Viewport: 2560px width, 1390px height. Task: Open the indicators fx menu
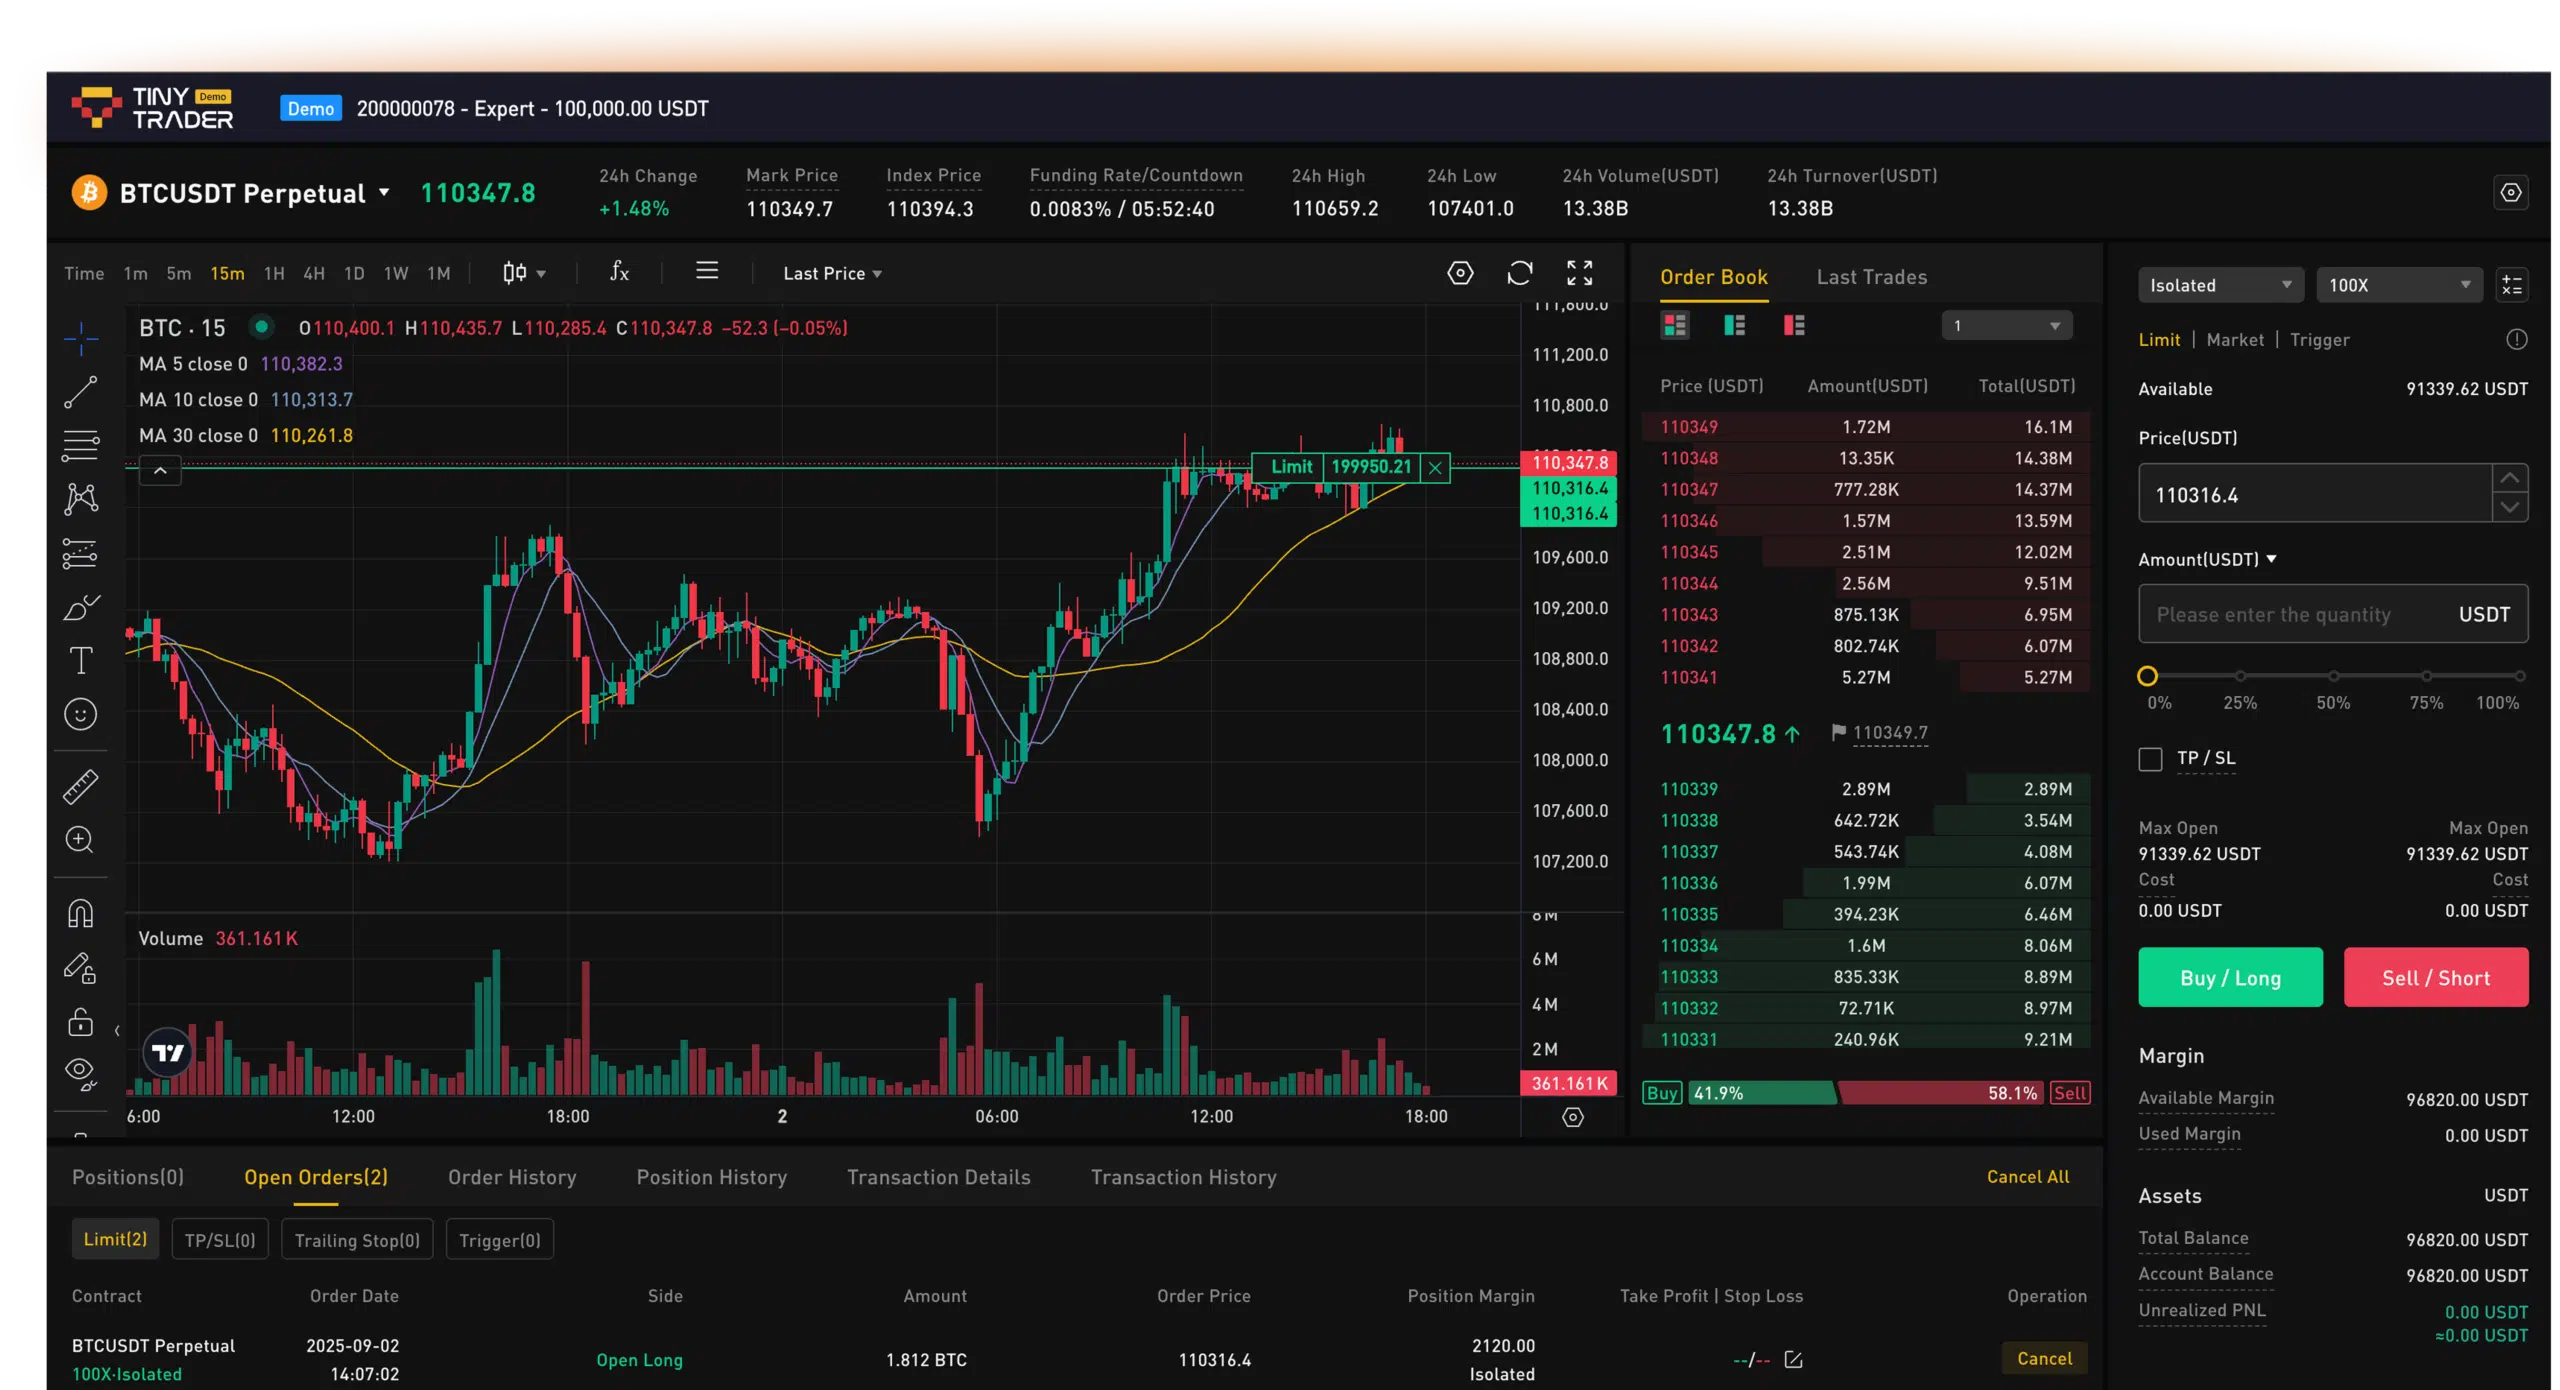click(619, 272)
